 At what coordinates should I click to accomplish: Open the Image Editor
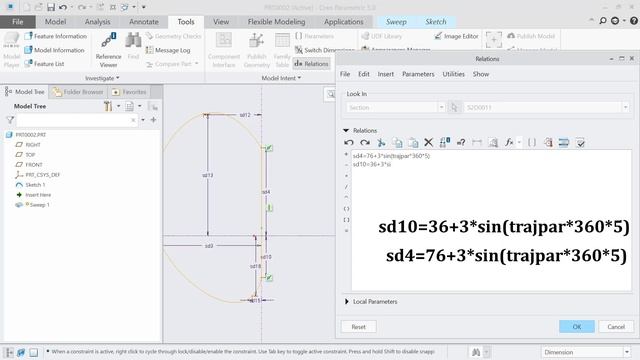pos(456,36)
